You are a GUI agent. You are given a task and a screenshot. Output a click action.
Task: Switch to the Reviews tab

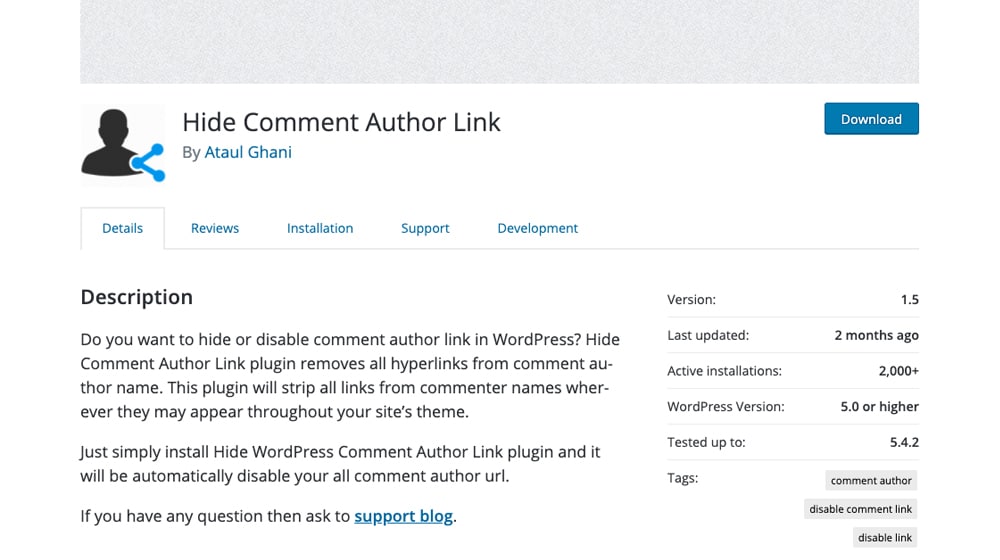click(215, 228)
